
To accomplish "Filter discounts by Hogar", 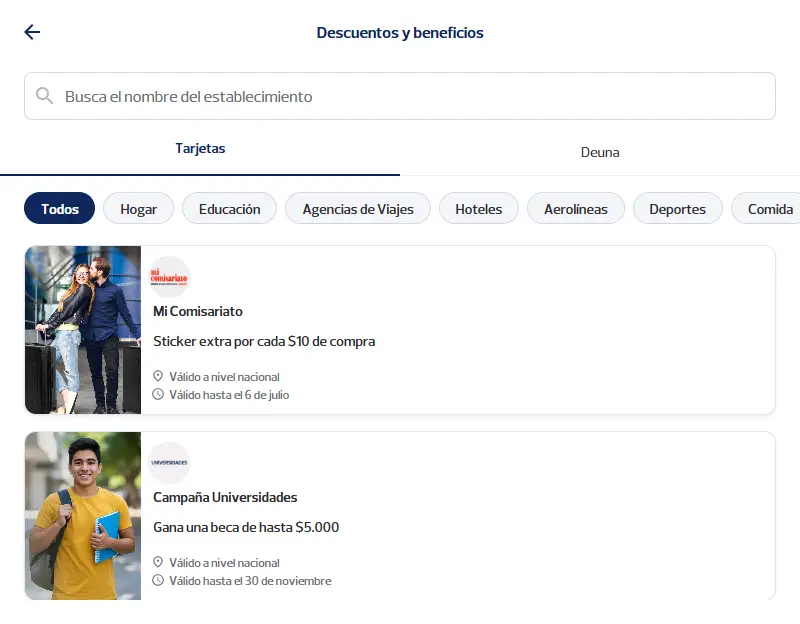I will (138, 208).
